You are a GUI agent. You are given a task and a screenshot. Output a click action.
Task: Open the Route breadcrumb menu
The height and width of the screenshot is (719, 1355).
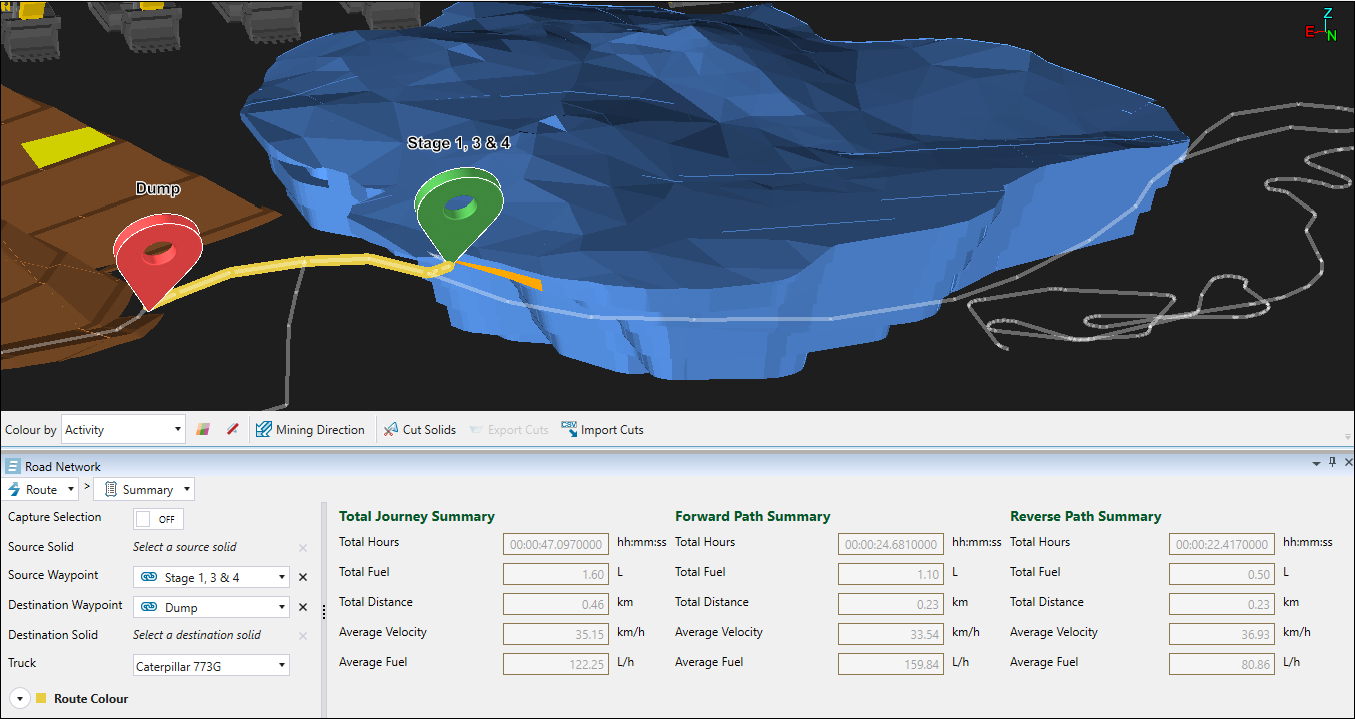point(42,490)
